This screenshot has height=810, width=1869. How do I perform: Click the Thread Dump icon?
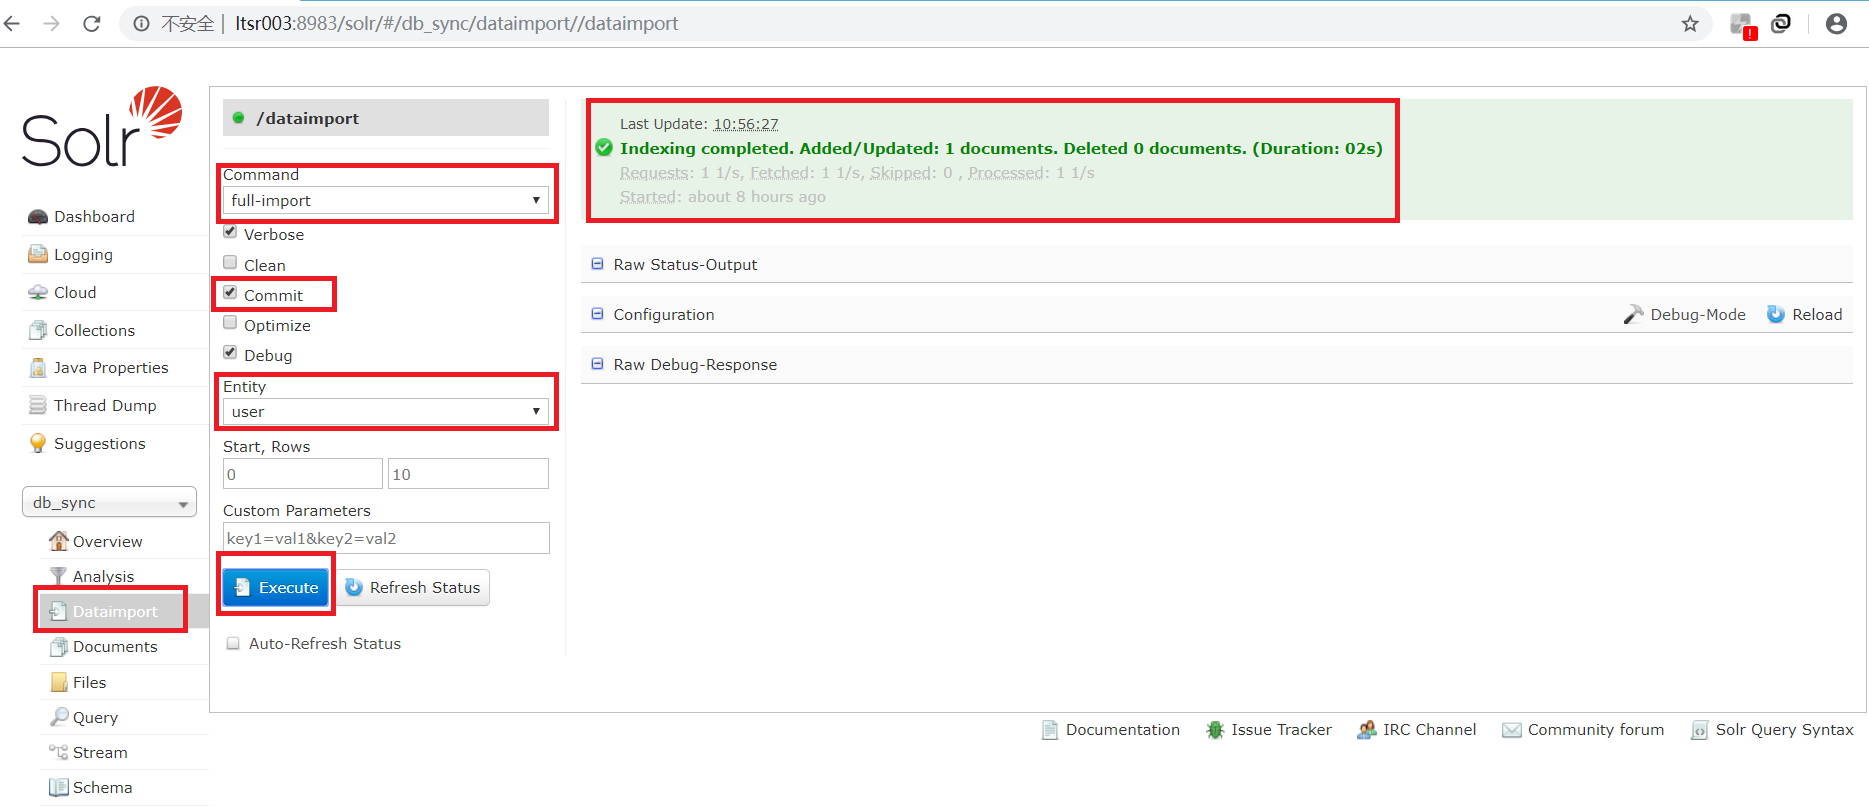point(38,405)
